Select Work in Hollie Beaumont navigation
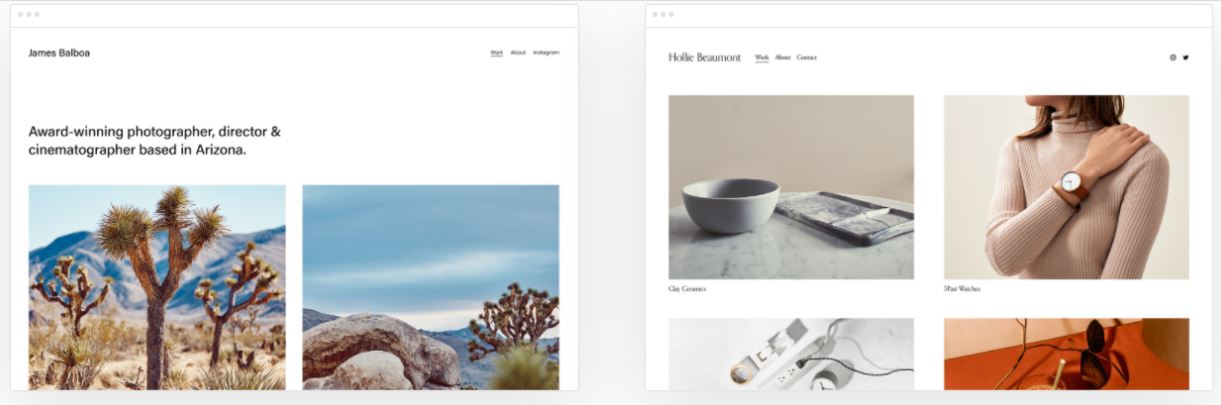Image resolution: width=1221 pixels, height=405 pixels. [762, 57]
